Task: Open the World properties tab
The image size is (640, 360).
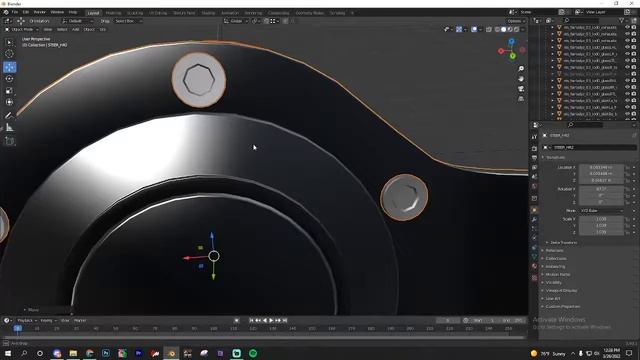Action: coord(534,187)
